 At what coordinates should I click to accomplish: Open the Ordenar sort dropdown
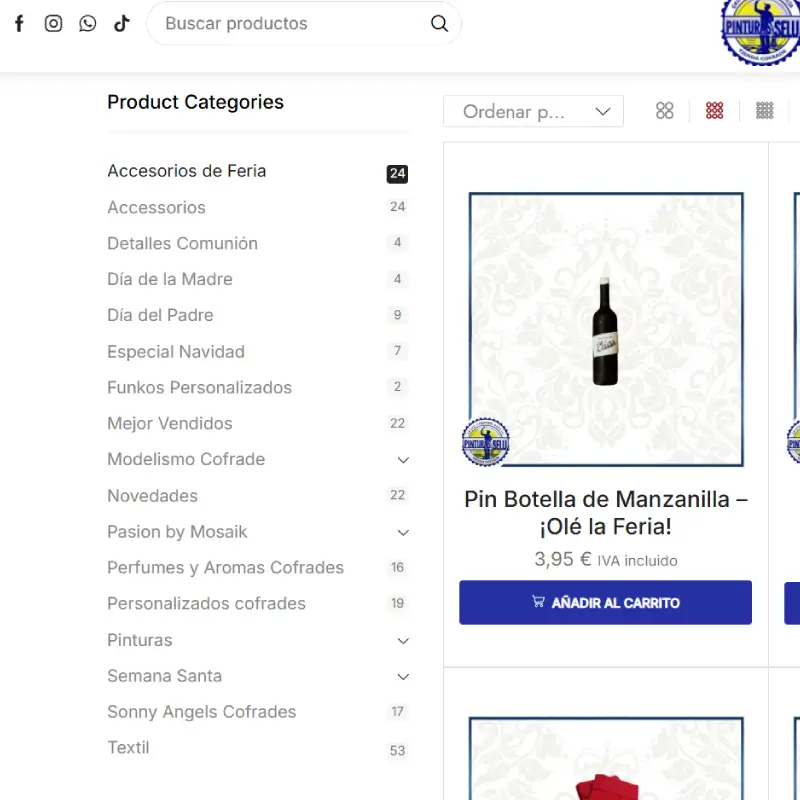click(x=533, y=111)
